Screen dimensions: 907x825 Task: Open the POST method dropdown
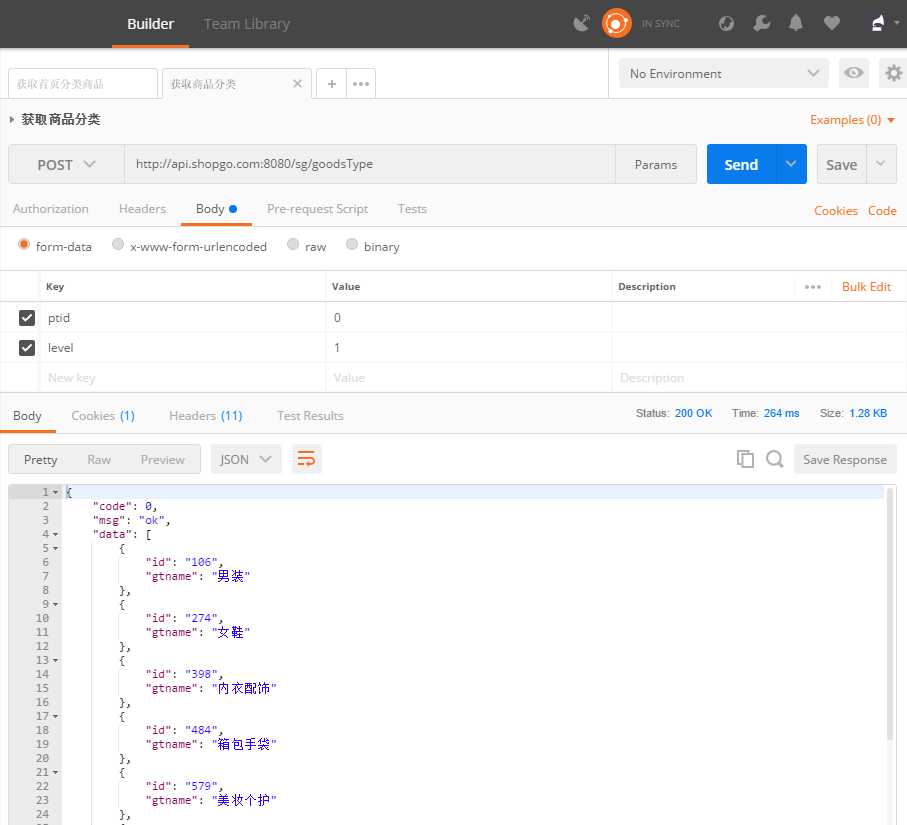67,165
